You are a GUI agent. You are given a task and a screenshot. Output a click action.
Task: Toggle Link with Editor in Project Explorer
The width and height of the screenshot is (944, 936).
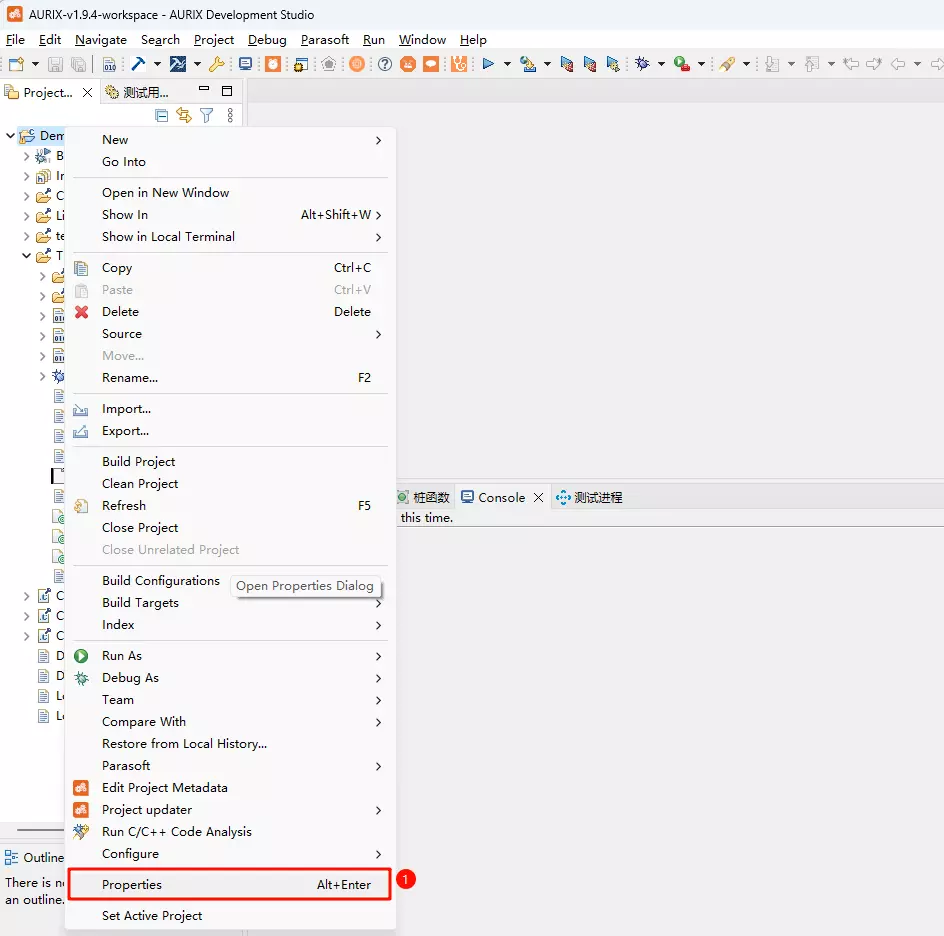click(x=184, y=116)
